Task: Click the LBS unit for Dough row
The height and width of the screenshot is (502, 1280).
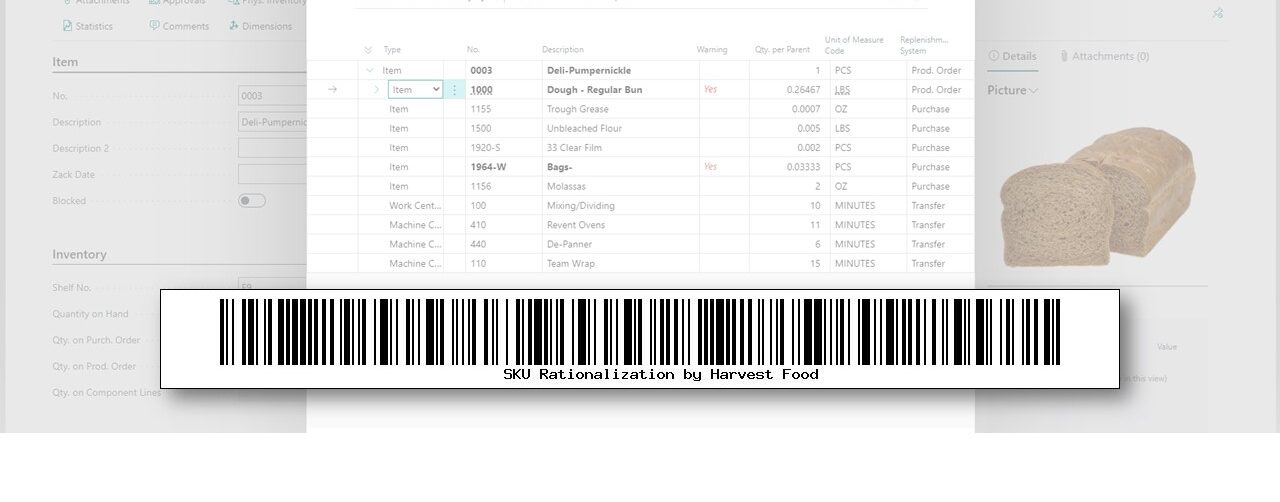Action: [843, 90]
